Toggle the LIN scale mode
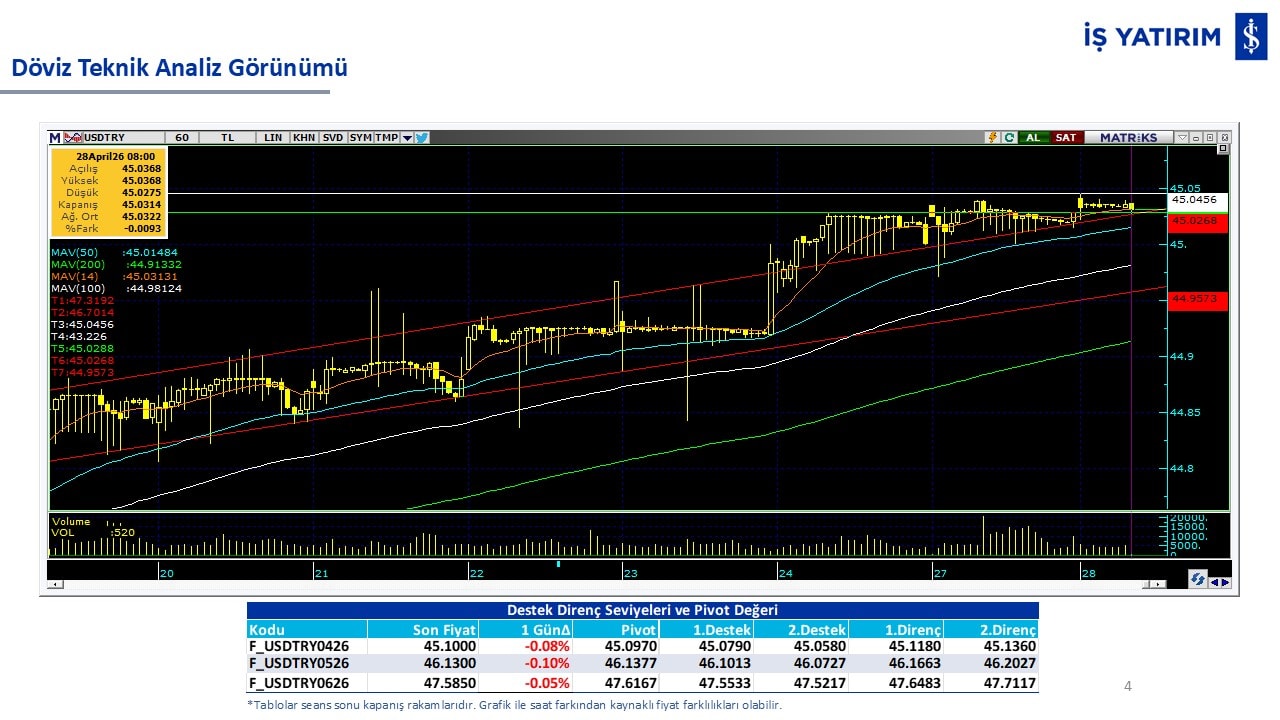 point(272,138)
